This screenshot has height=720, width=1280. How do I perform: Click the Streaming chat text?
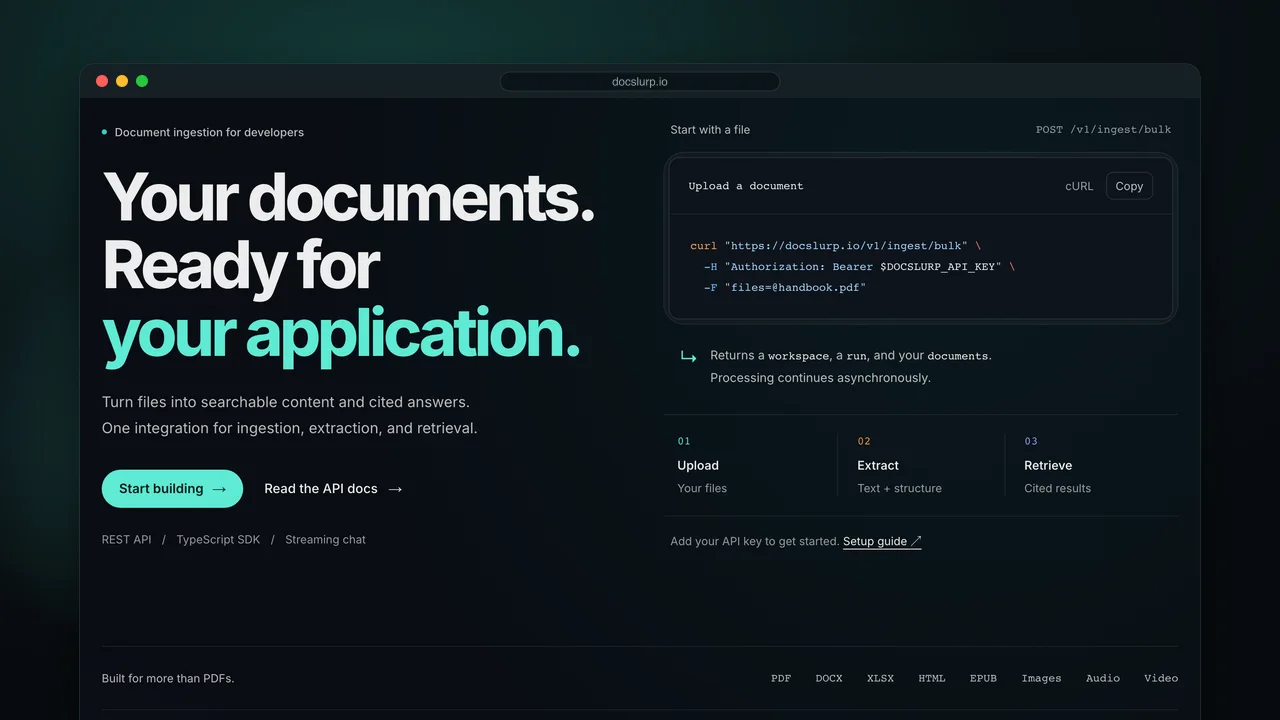tap(325, 540)
